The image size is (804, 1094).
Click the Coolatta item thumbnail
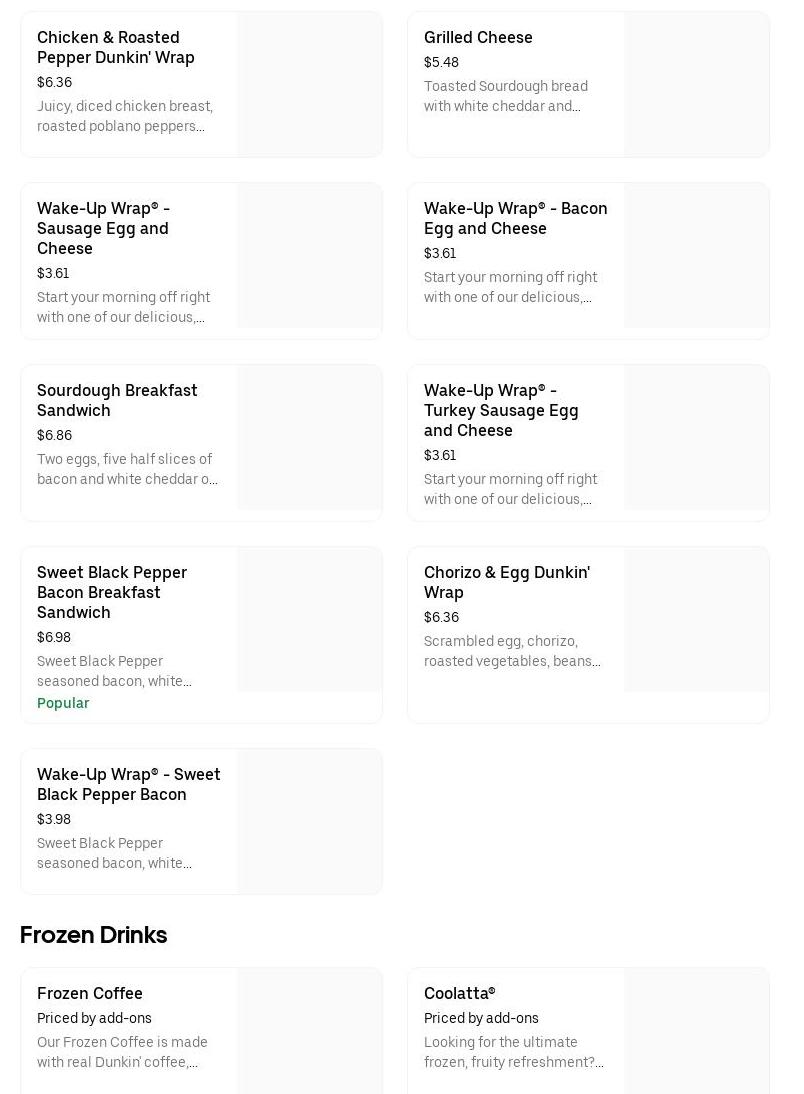click(696, 1030)
